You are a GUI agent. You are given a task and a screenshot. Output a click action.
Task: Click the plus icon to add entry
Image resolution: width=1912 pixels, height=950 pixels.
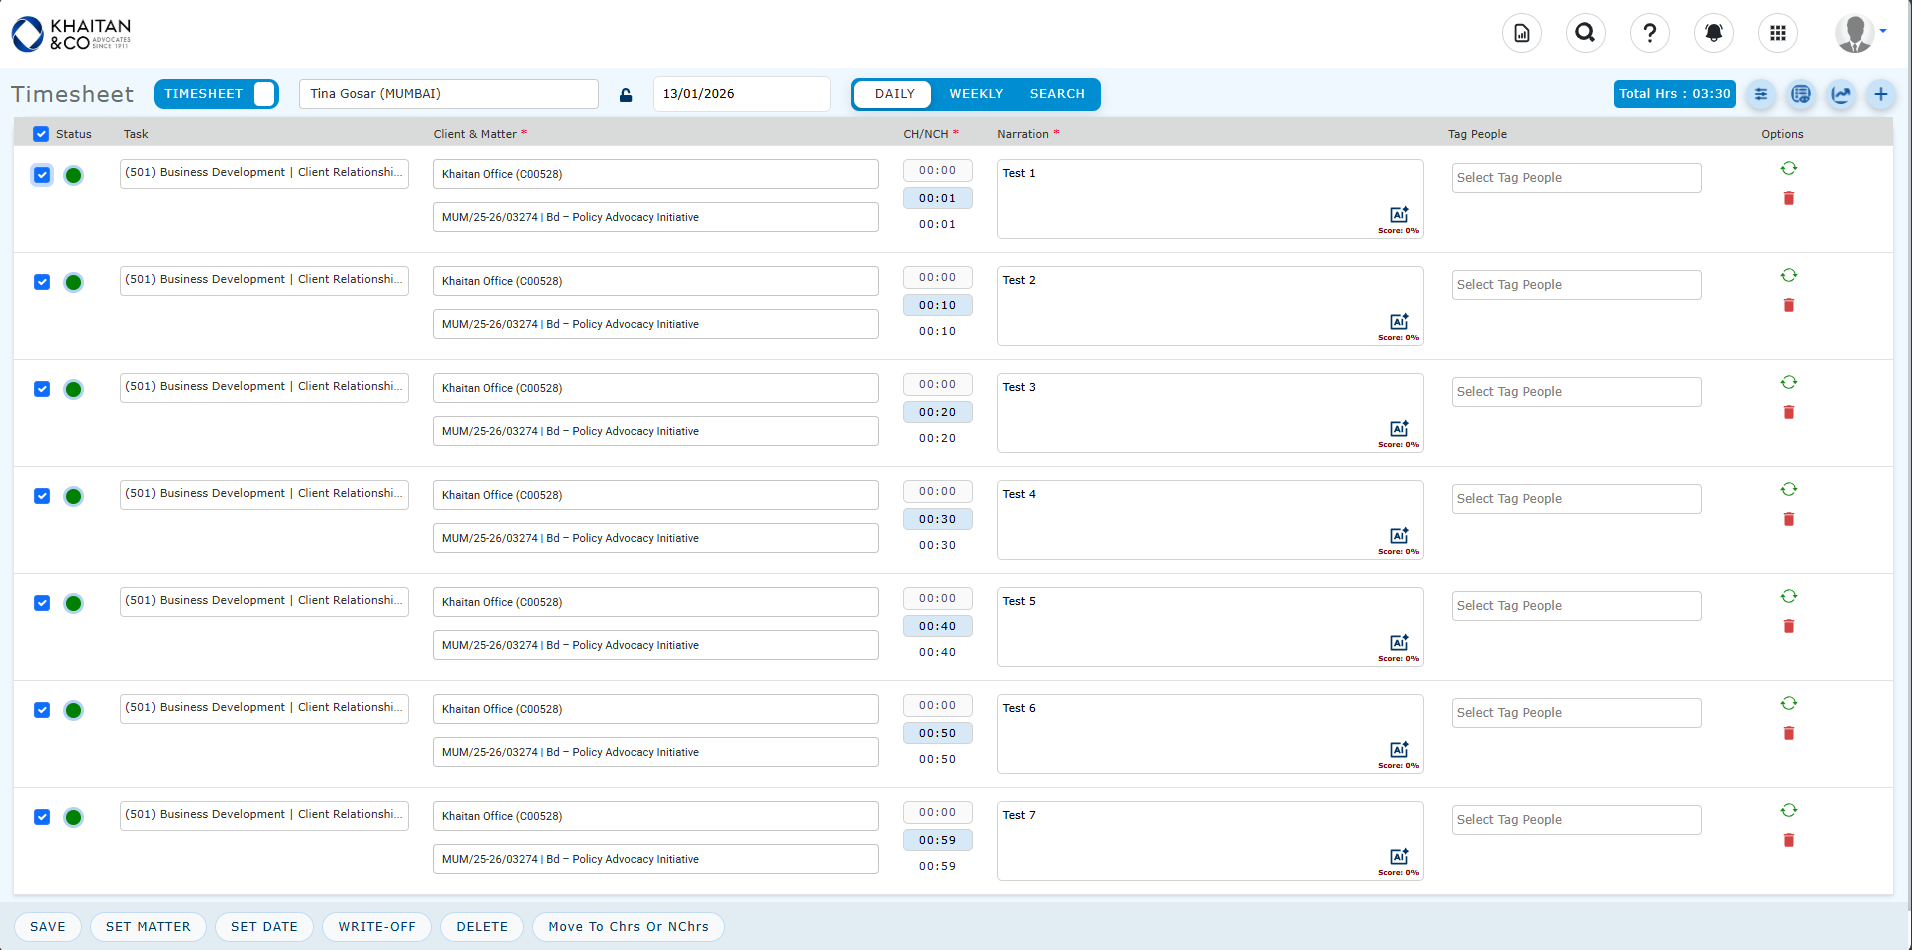pos(1880,94)
